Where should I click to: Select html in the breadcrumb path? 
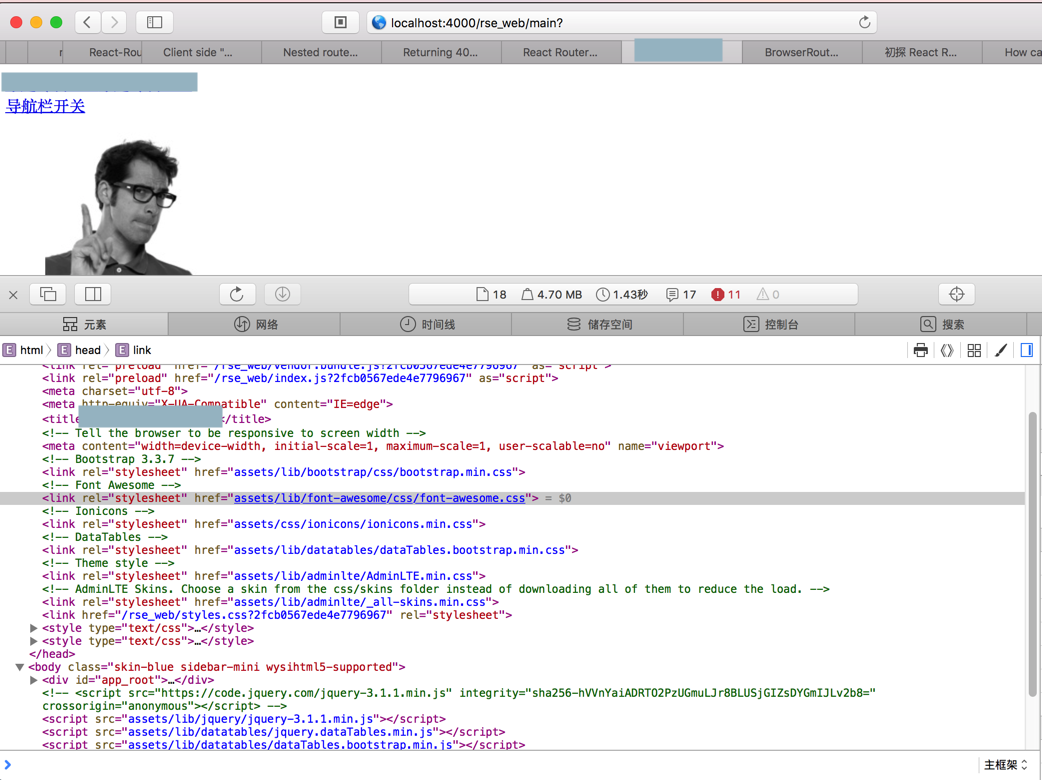[24, 350]
